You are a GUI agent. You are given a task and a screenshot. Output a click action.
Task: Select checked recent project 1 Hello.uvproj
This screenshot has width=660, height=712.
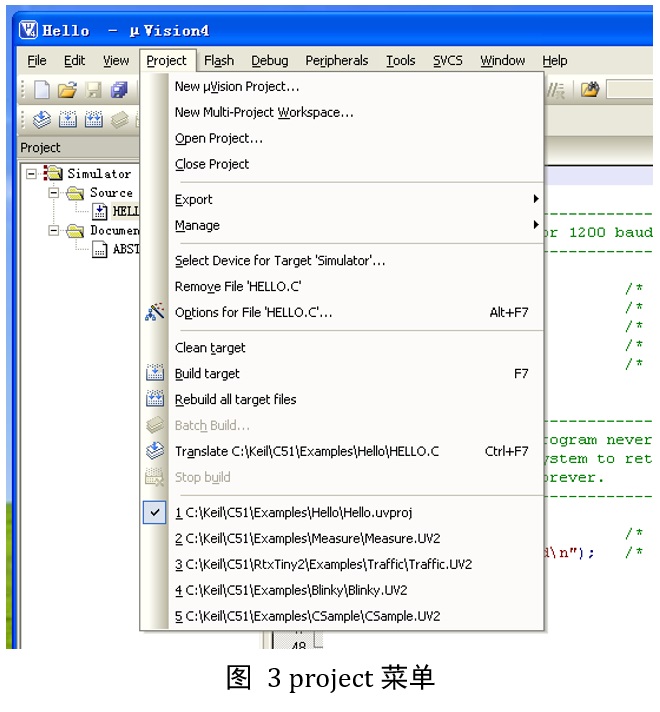(x=342, y=512)
